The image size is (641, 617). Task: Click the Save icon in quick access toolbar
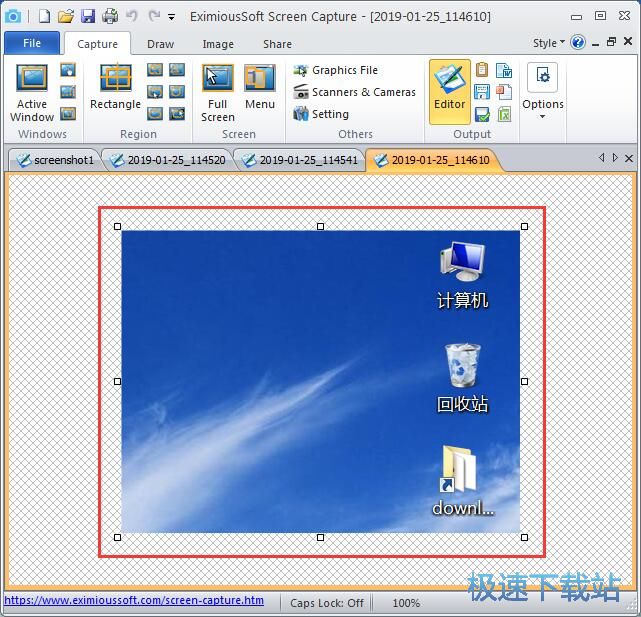(88, 16)
